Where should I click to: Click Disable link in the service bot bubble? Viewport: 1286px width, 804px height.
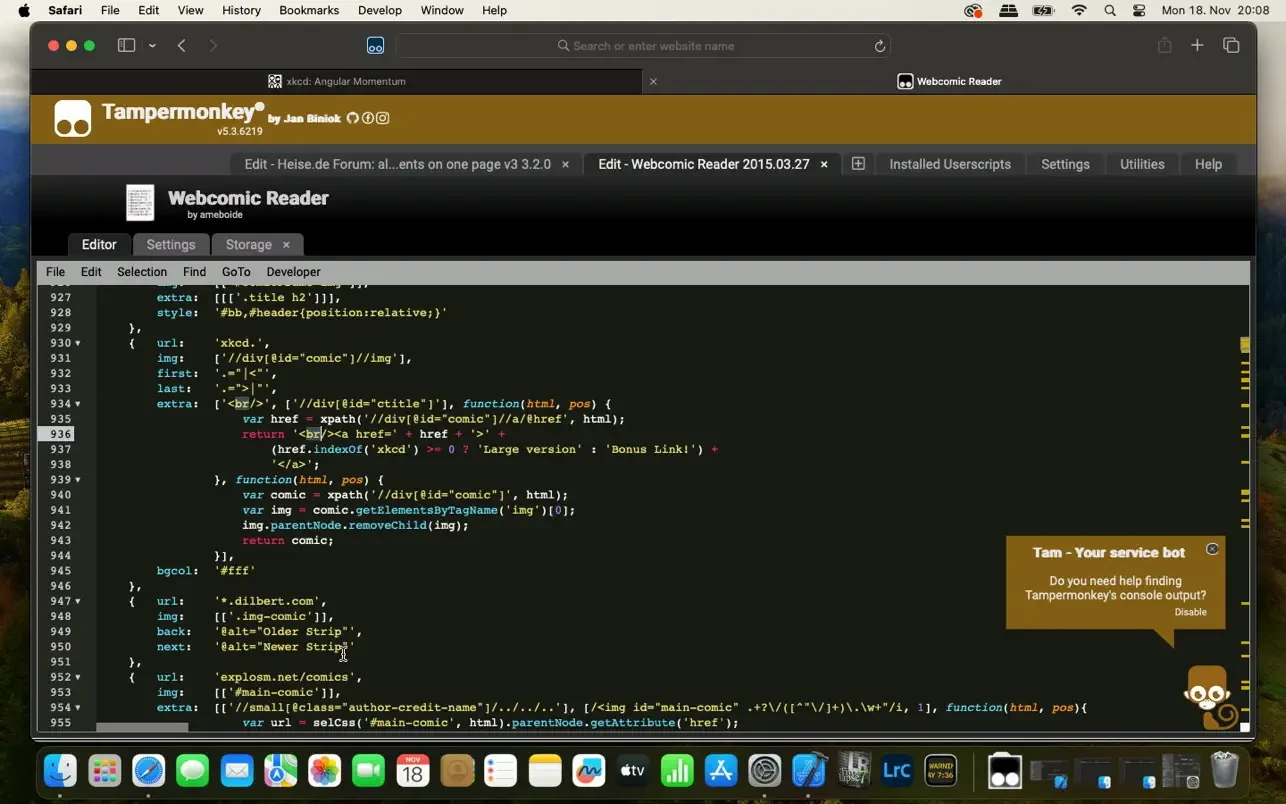point(1190,612)
